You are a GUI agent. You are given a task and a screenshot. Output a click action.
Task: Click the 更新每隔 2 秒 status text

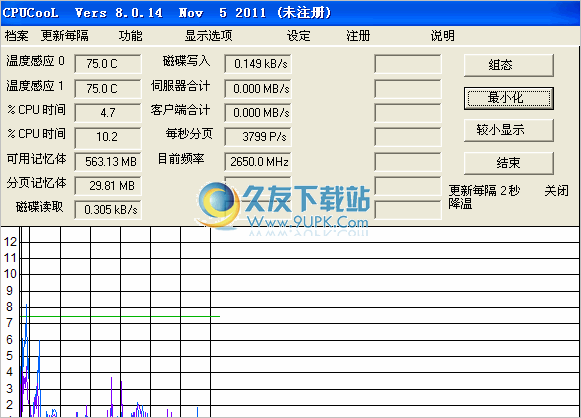coord(484,191)
